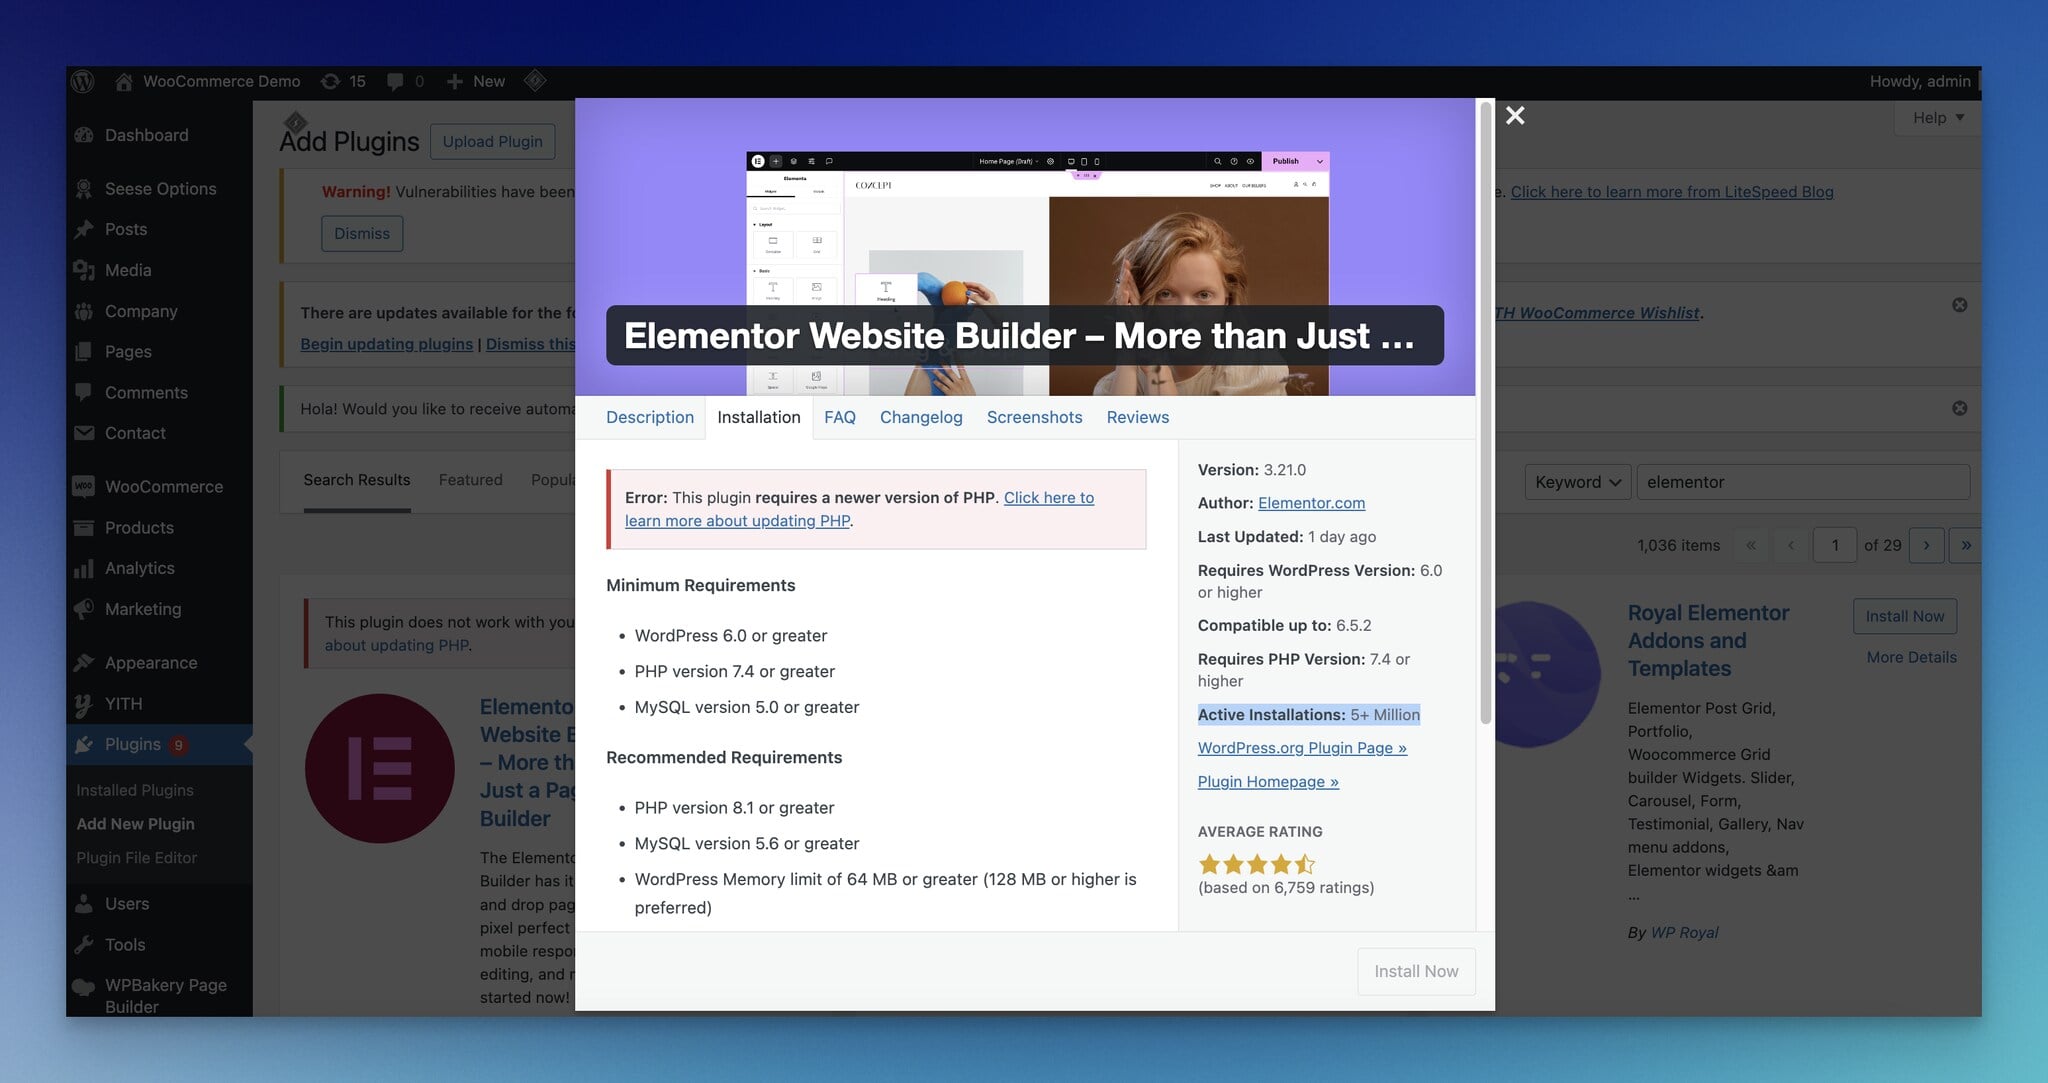Dismiss the updates available notice
This screenshot has height=1083, width=2048.
pos(1960,305)
